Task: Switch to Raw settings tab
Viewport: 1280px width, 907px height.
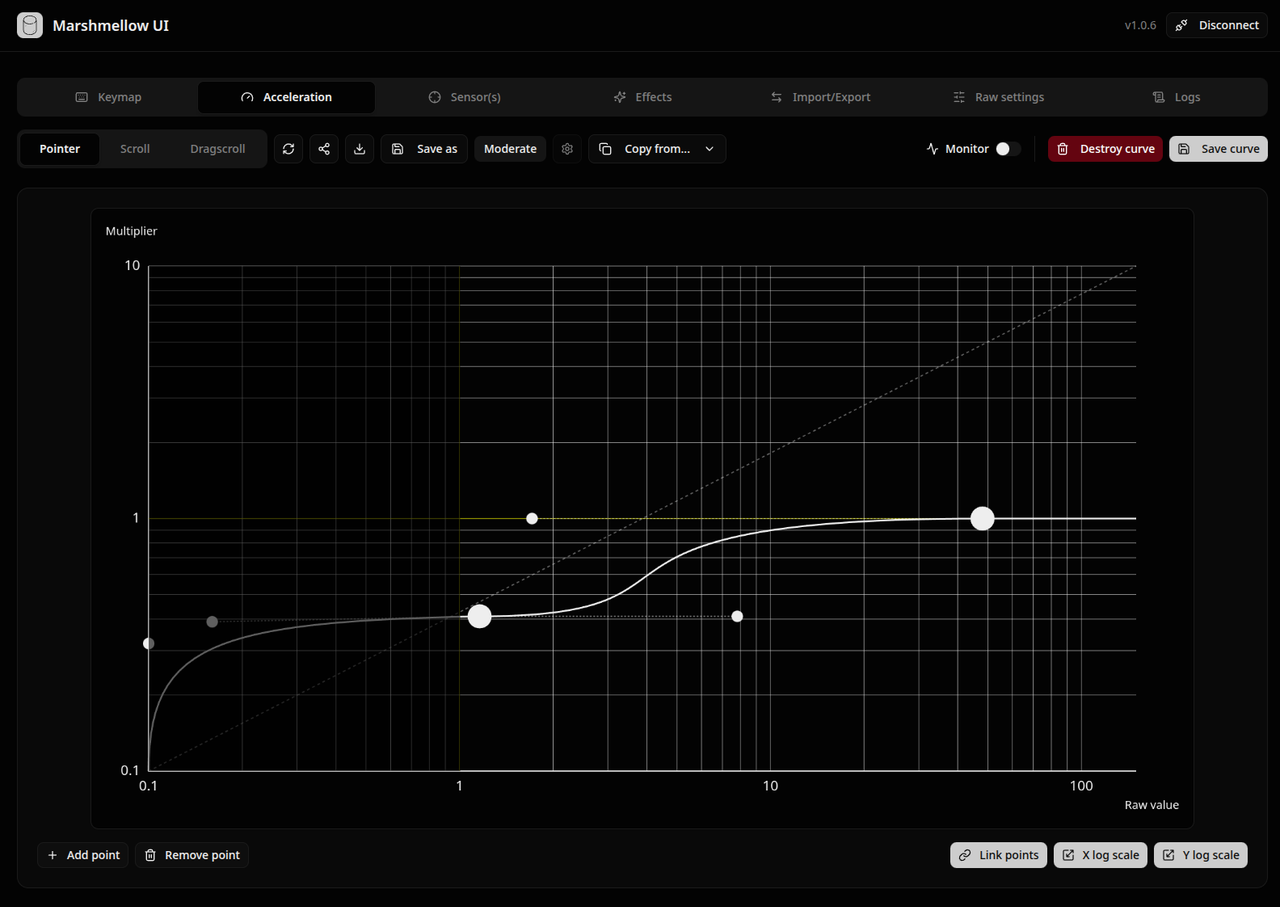Action: 998,97
